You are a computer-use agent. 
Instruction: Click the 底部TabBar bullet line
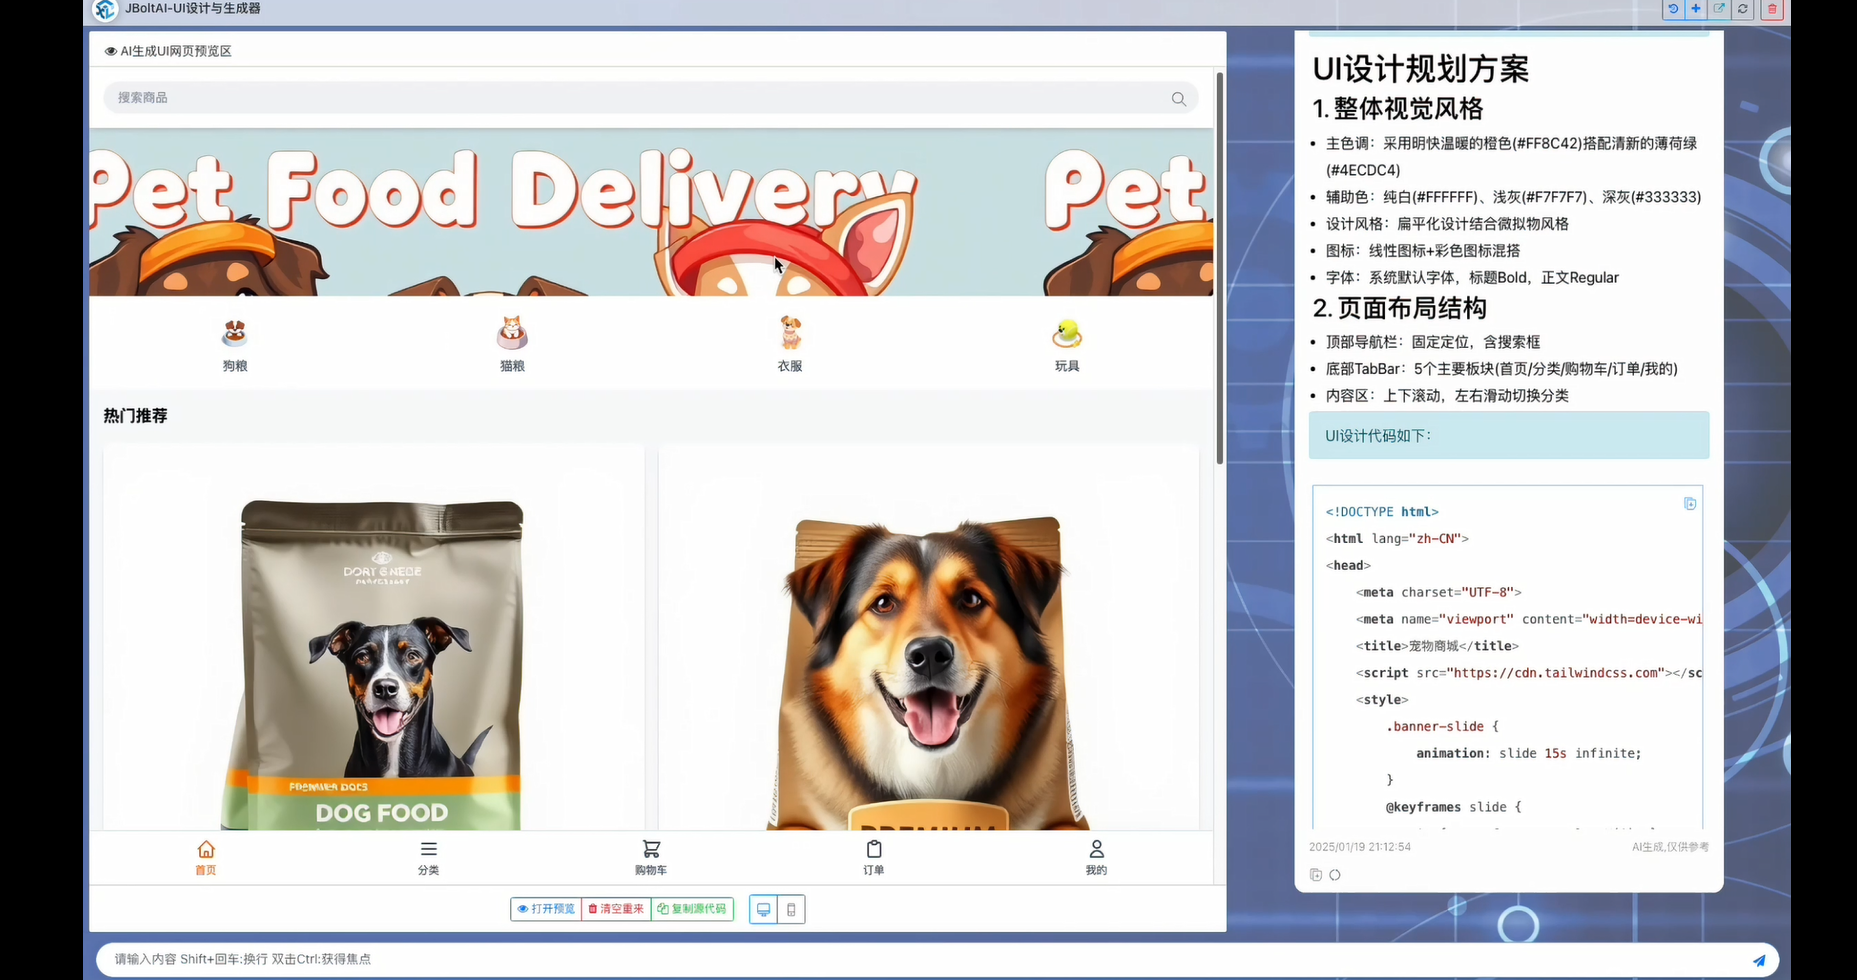(x=1502, y=369)
